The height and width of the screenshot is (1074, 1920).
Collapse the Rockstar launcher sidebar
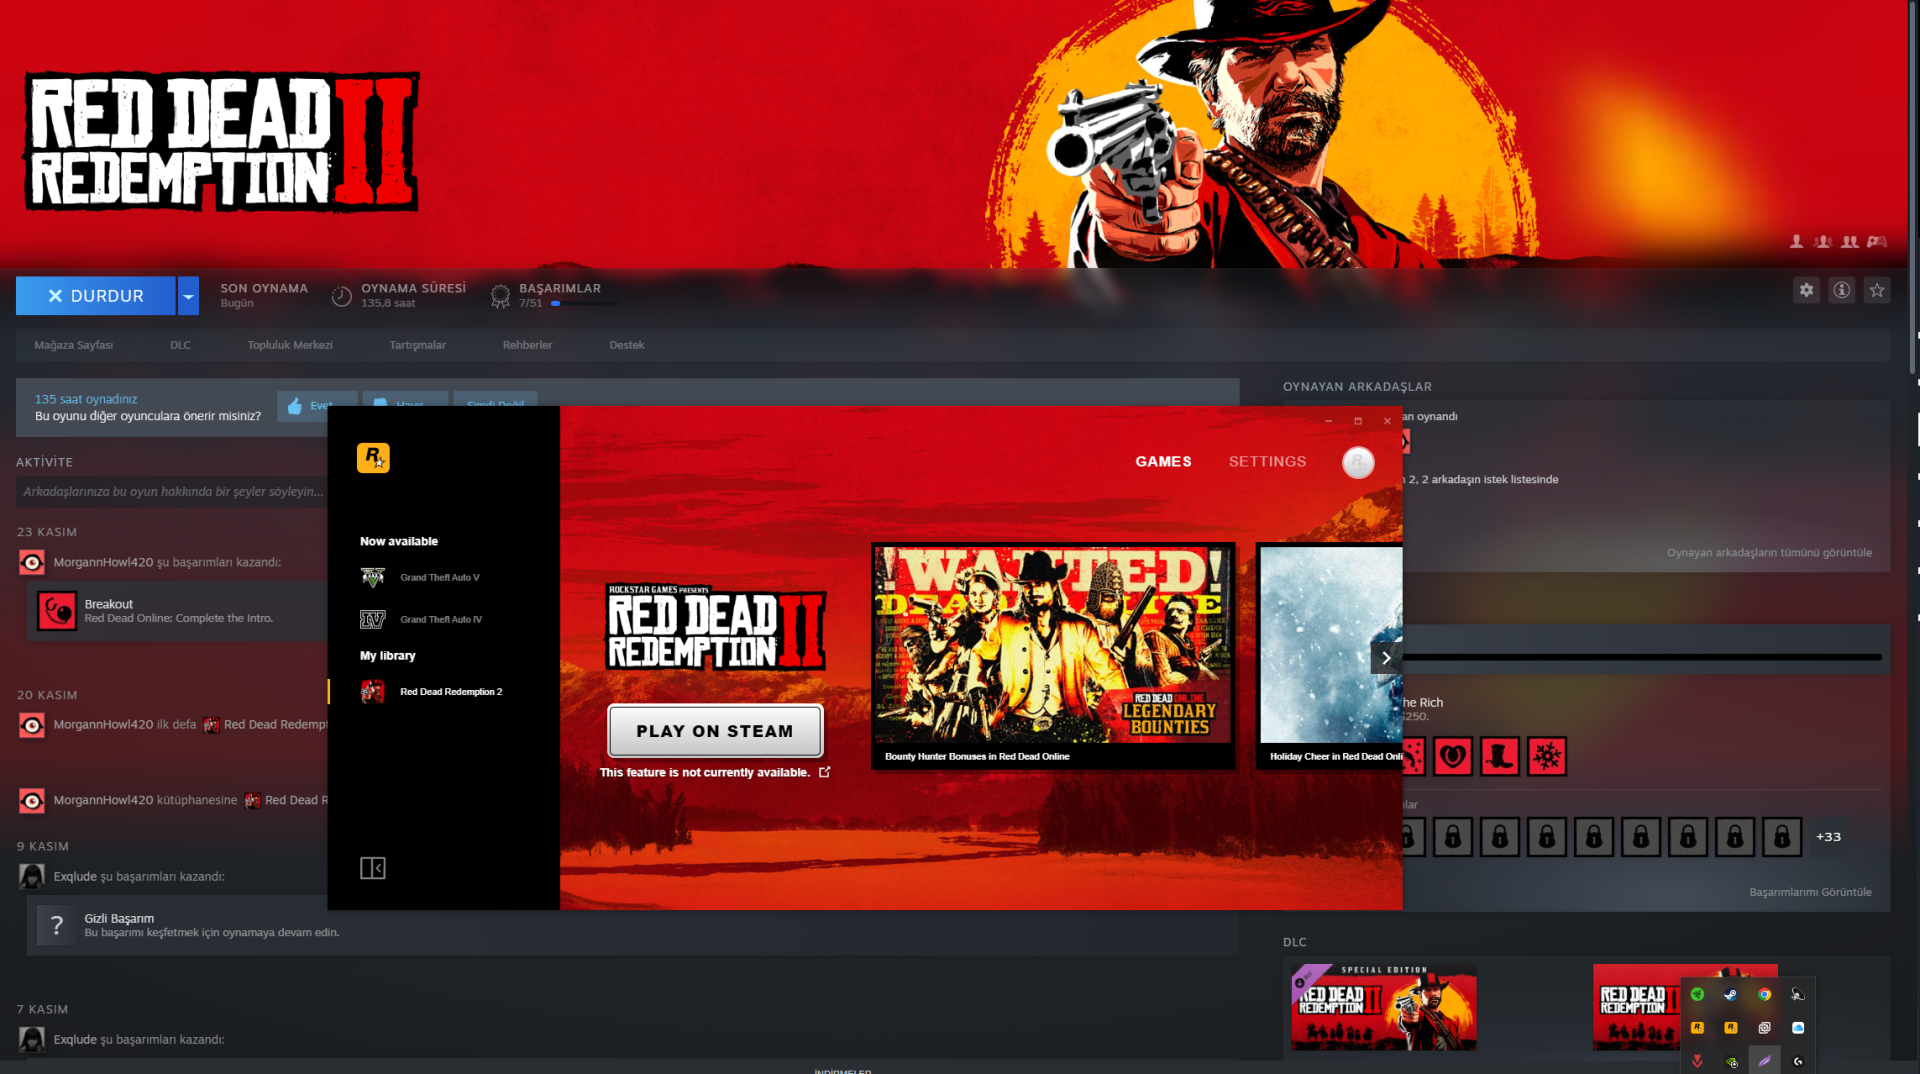tap(373, 868)
